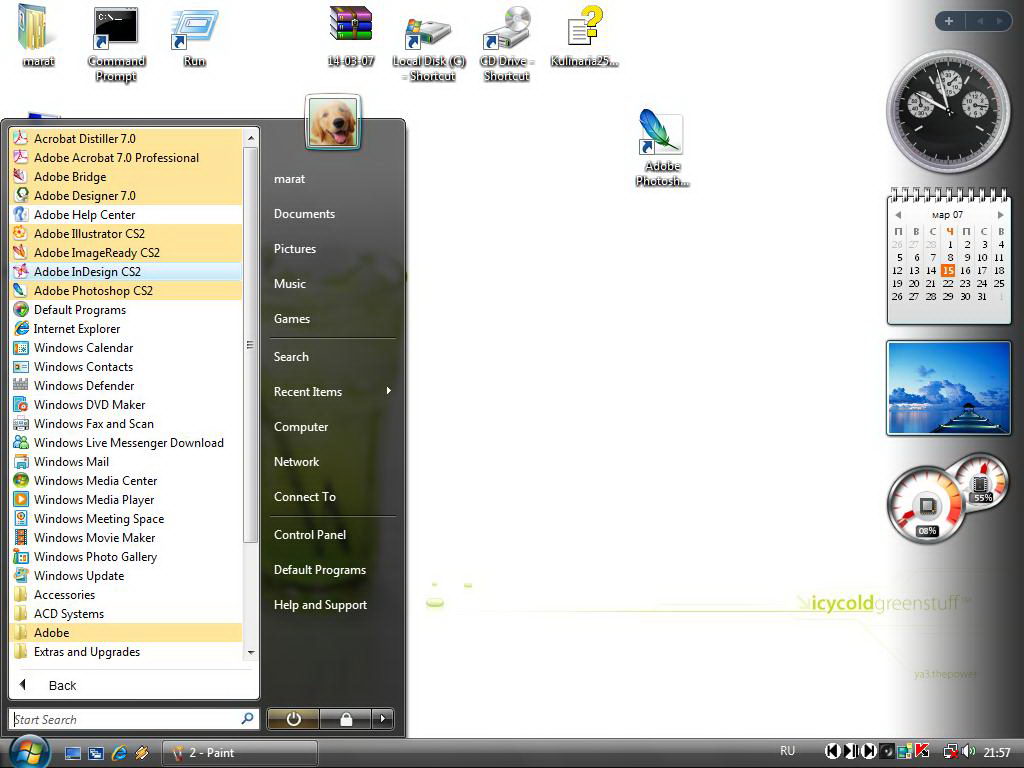The image size is (1024, 768).
Task: Open Acrobat Distiller 7.0 from the programs list
Action: click(127, 138)
